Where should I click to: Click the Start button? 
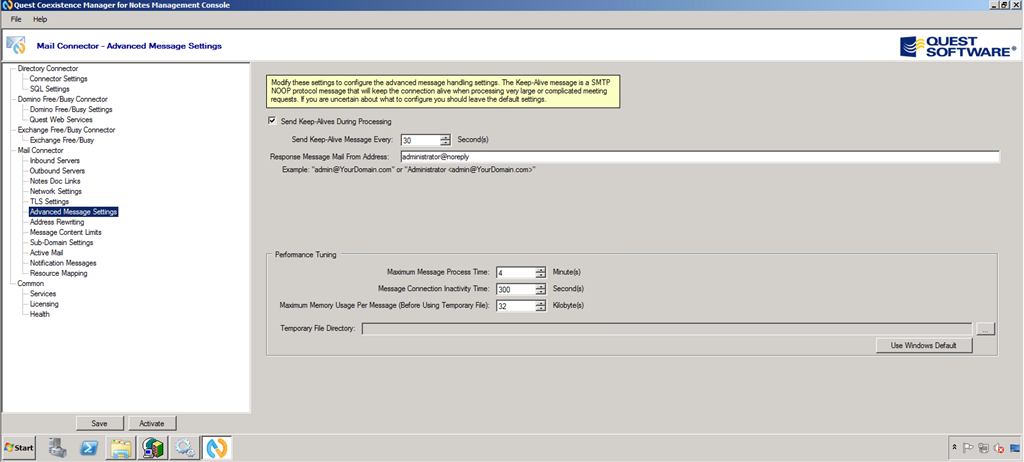(19, 448)
